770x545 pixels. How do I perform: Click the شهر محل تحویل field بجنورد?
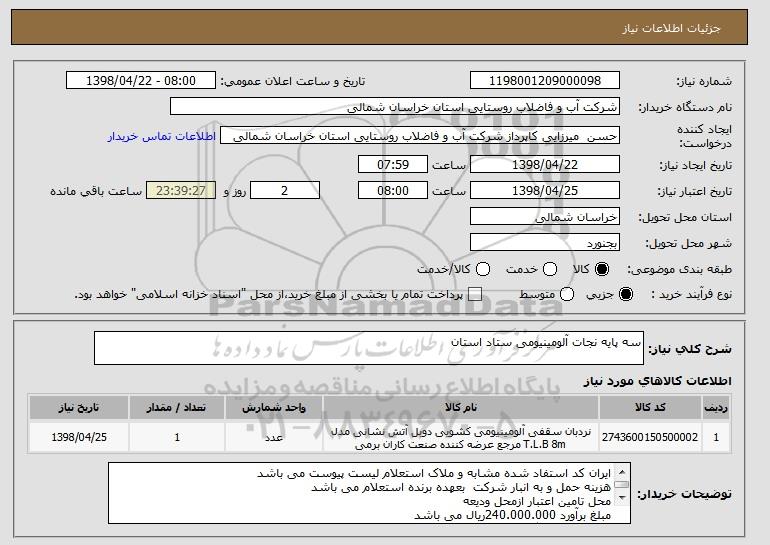[x=545, y=243]
